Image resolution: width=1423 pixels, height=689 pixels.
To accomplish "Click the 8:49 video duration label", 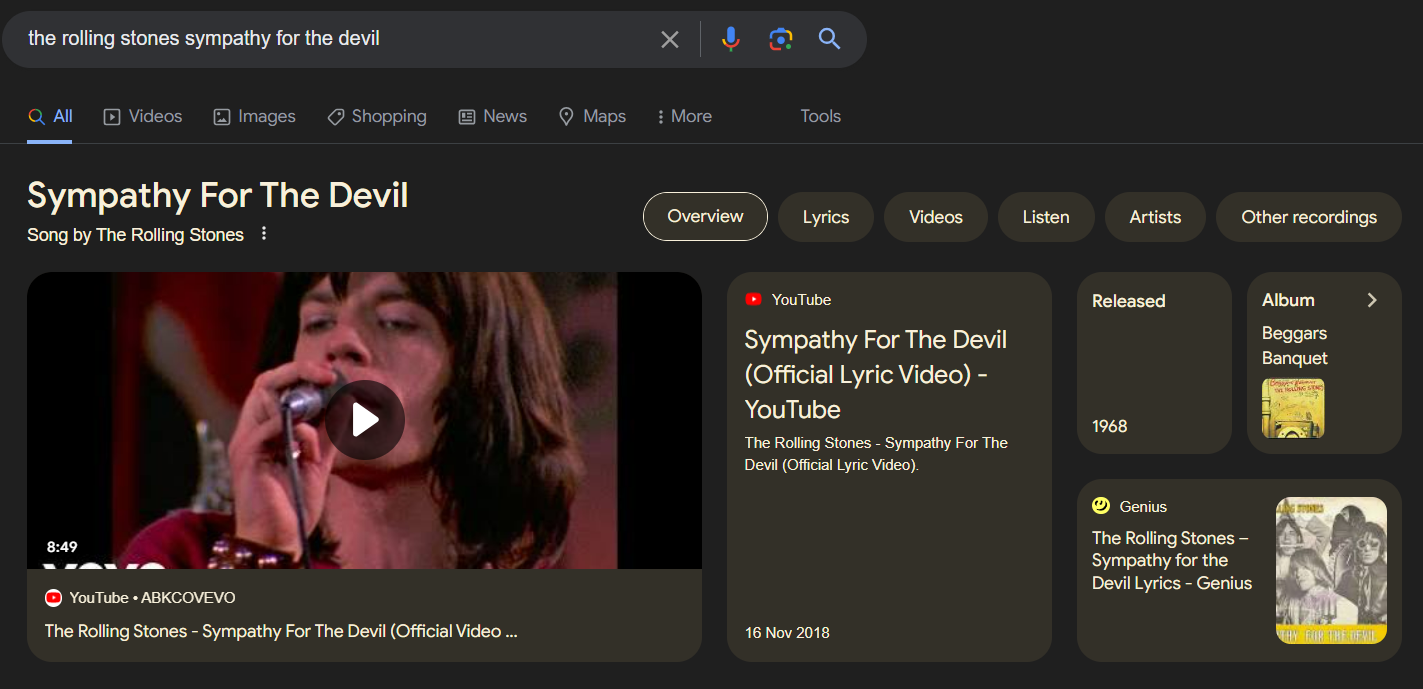I will 62,547.
